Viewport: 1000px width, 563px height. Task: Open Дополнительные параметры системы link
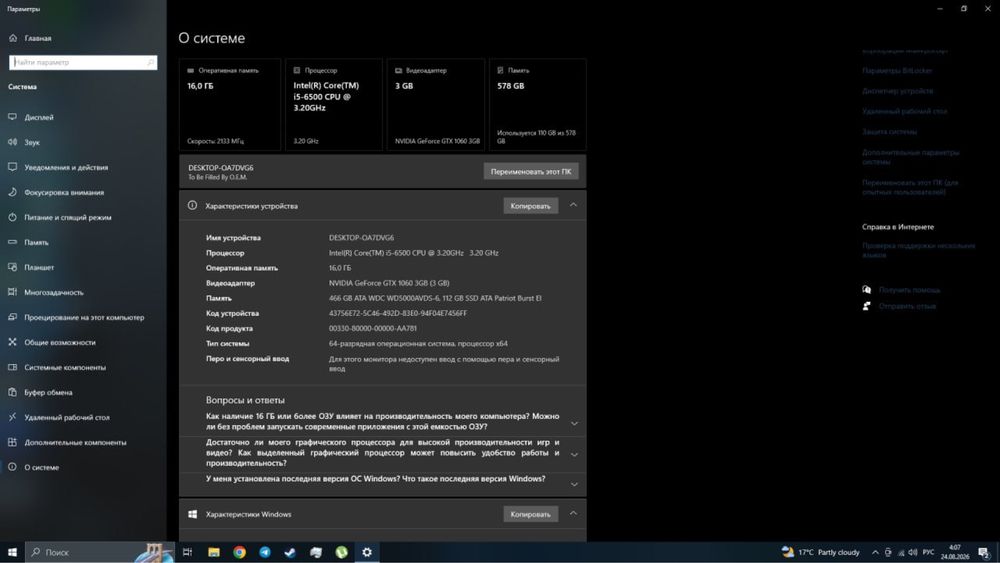910,157
